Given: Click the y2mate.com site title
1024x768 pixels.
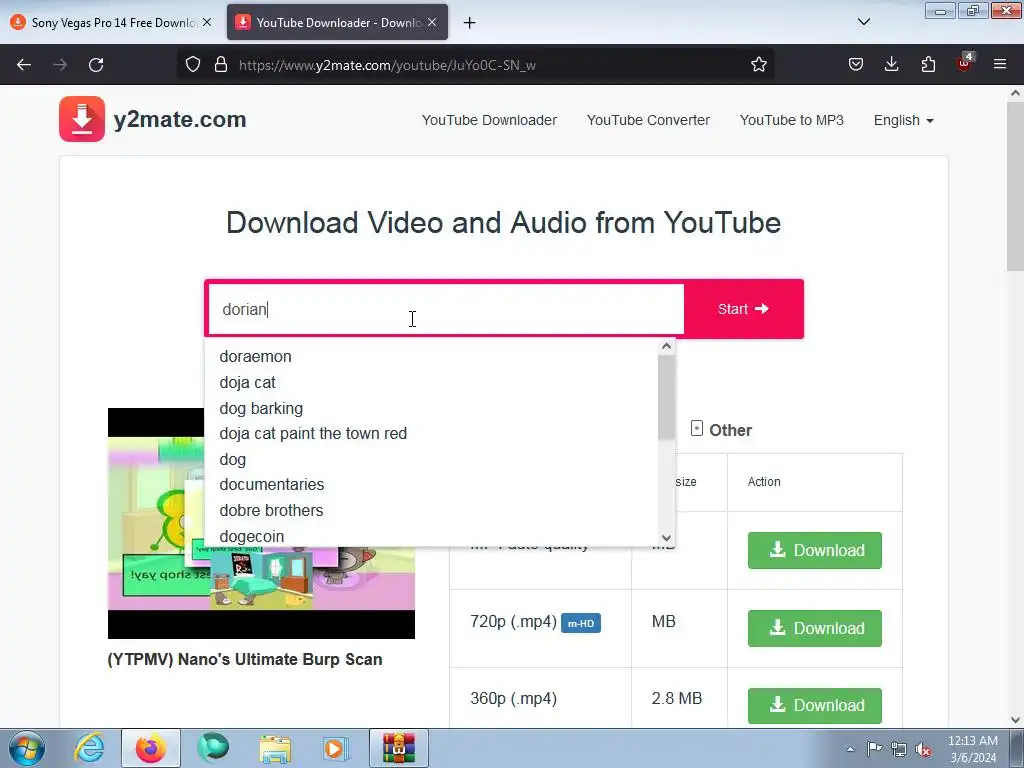Looking at the screenshot, I should 180,120.
